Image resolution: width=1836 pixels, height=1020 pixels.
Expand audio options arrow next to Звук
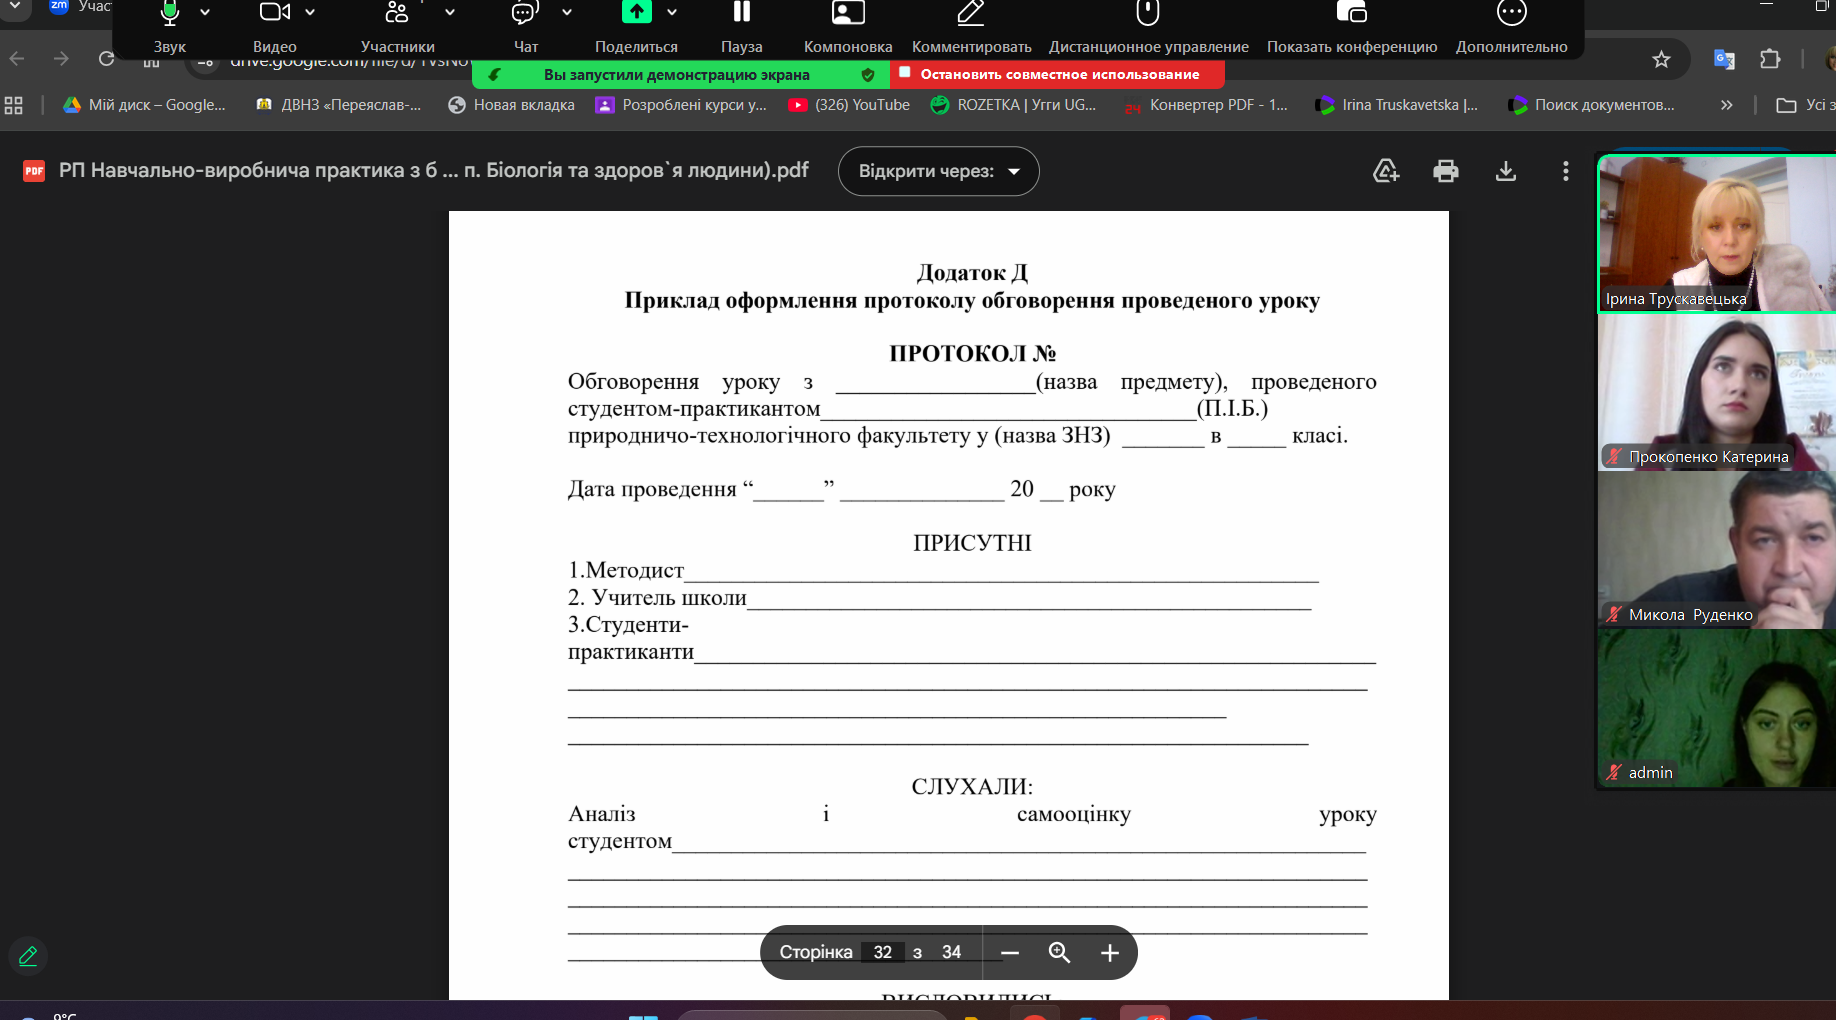[x=205, y=13]
